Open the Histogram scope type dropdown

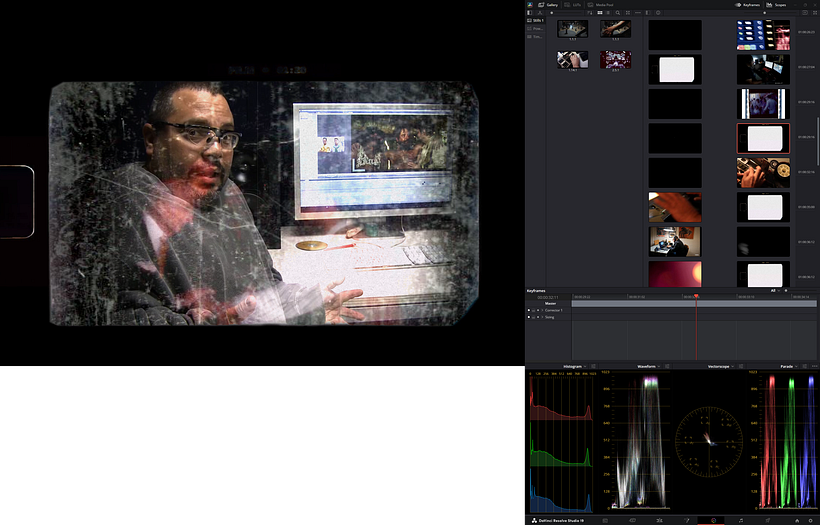point(587,367)
